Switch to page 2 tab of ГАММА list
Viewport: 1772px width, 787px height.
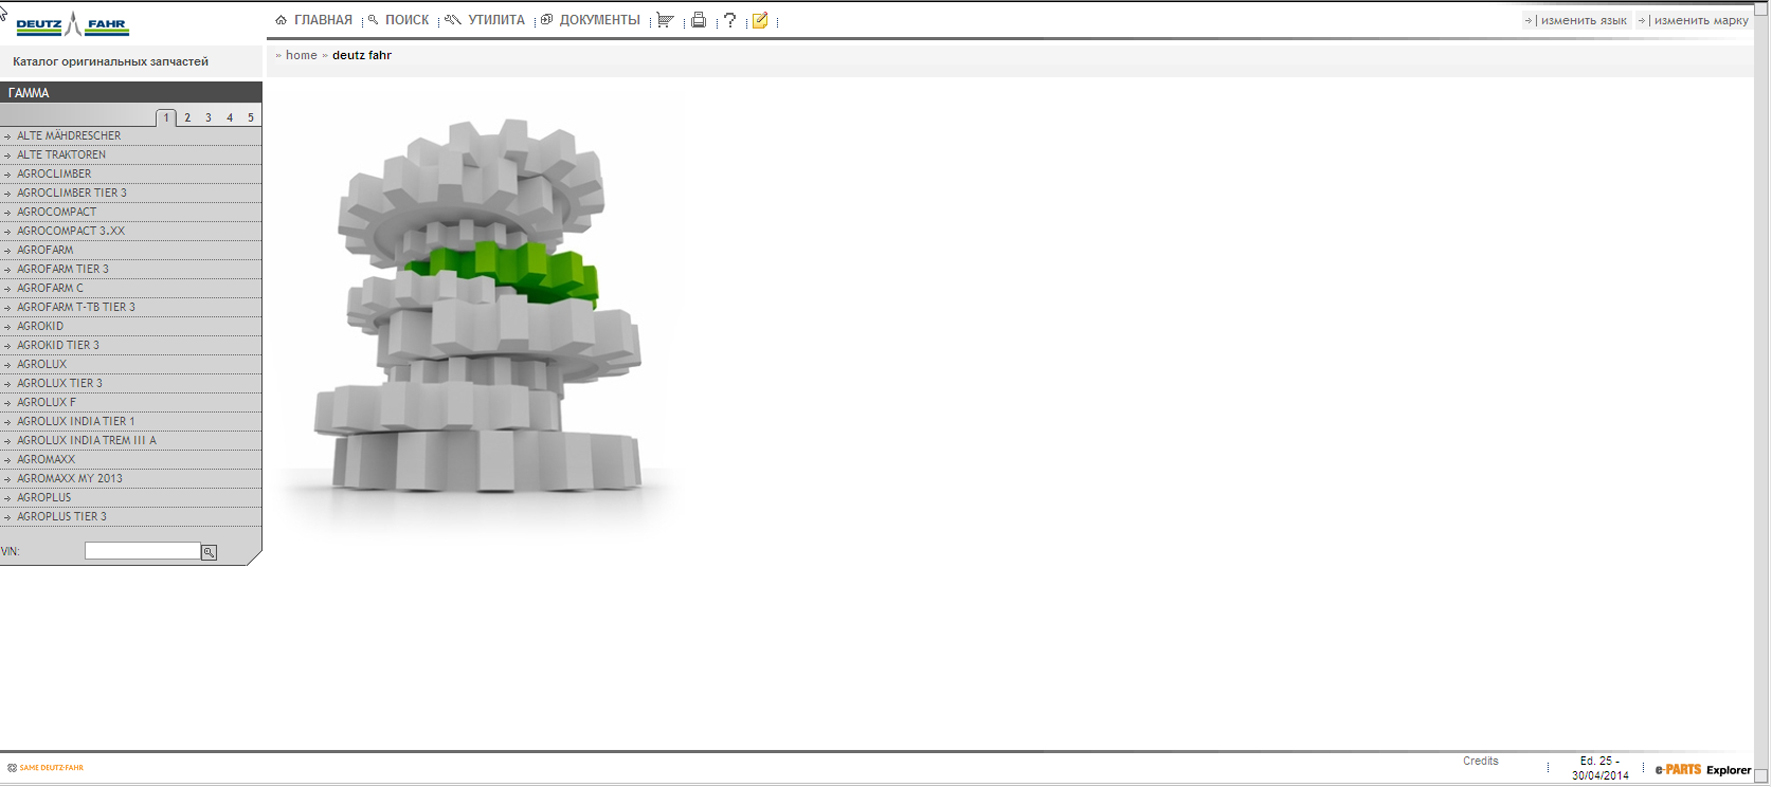(x=187, y=118)
